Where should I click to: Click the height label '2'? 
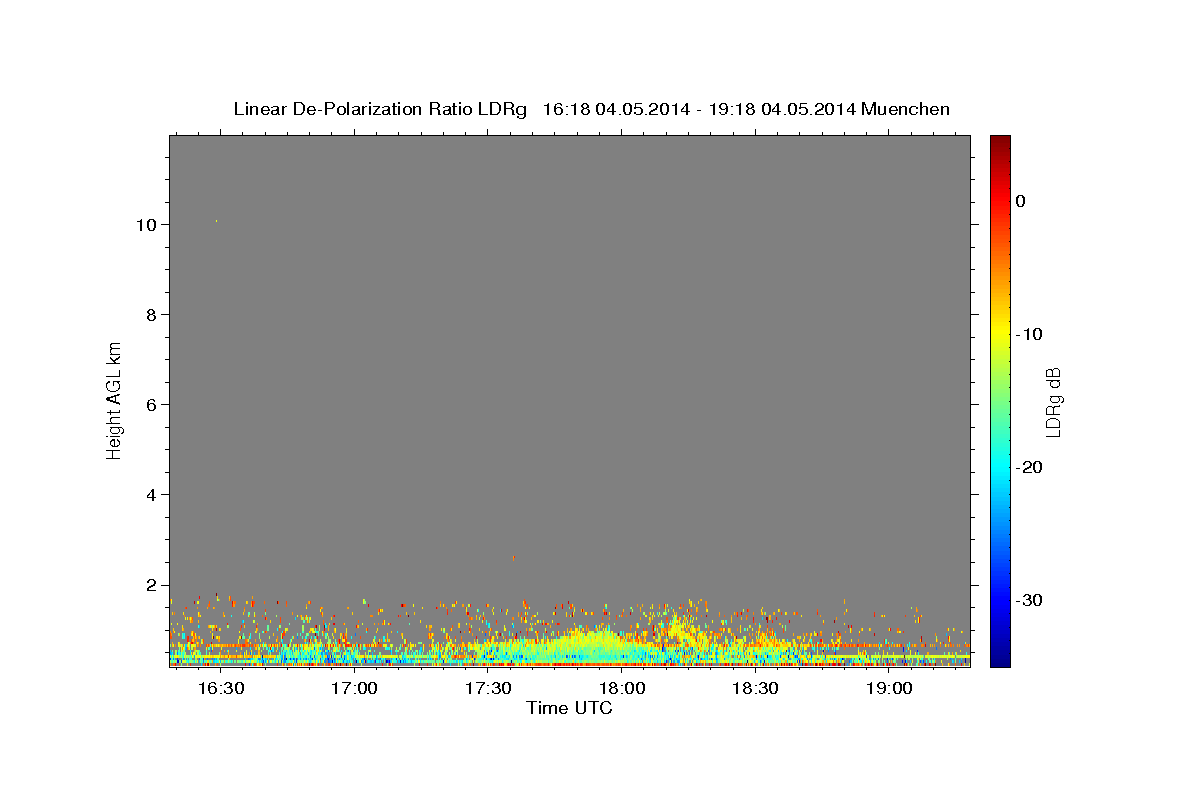153,585
